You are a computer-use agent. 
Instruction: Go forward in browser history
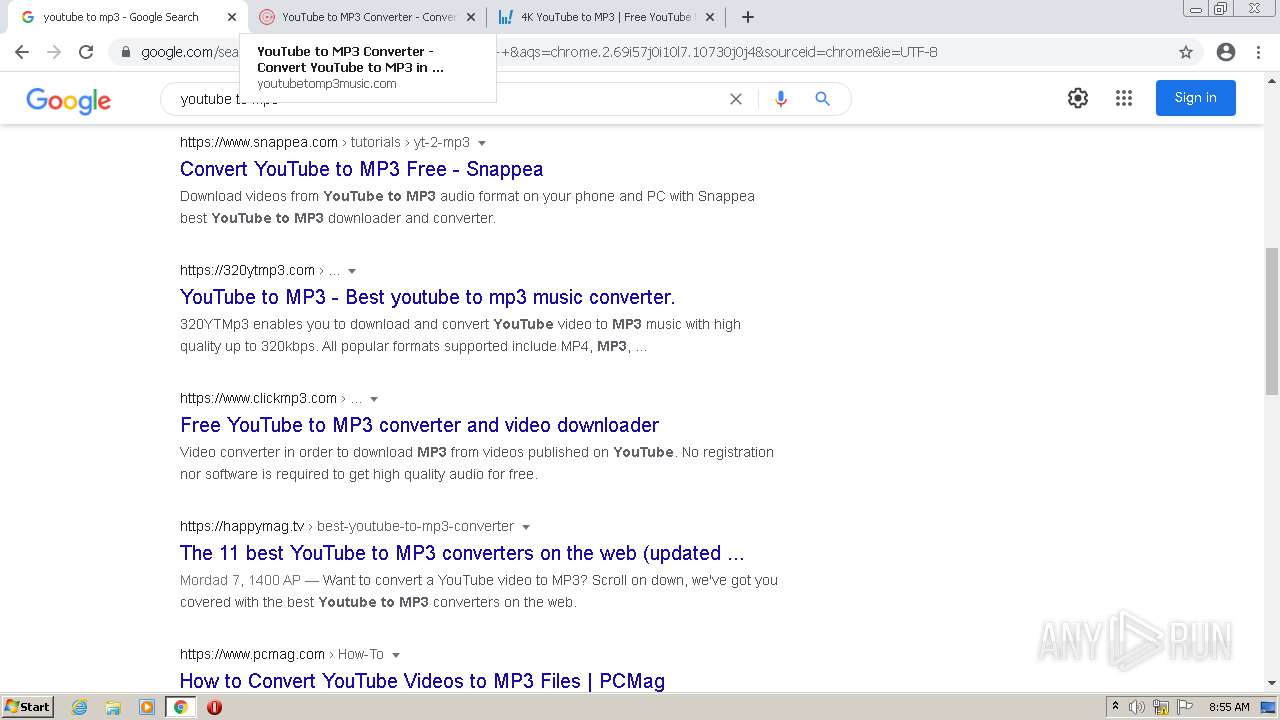(54, 52)
